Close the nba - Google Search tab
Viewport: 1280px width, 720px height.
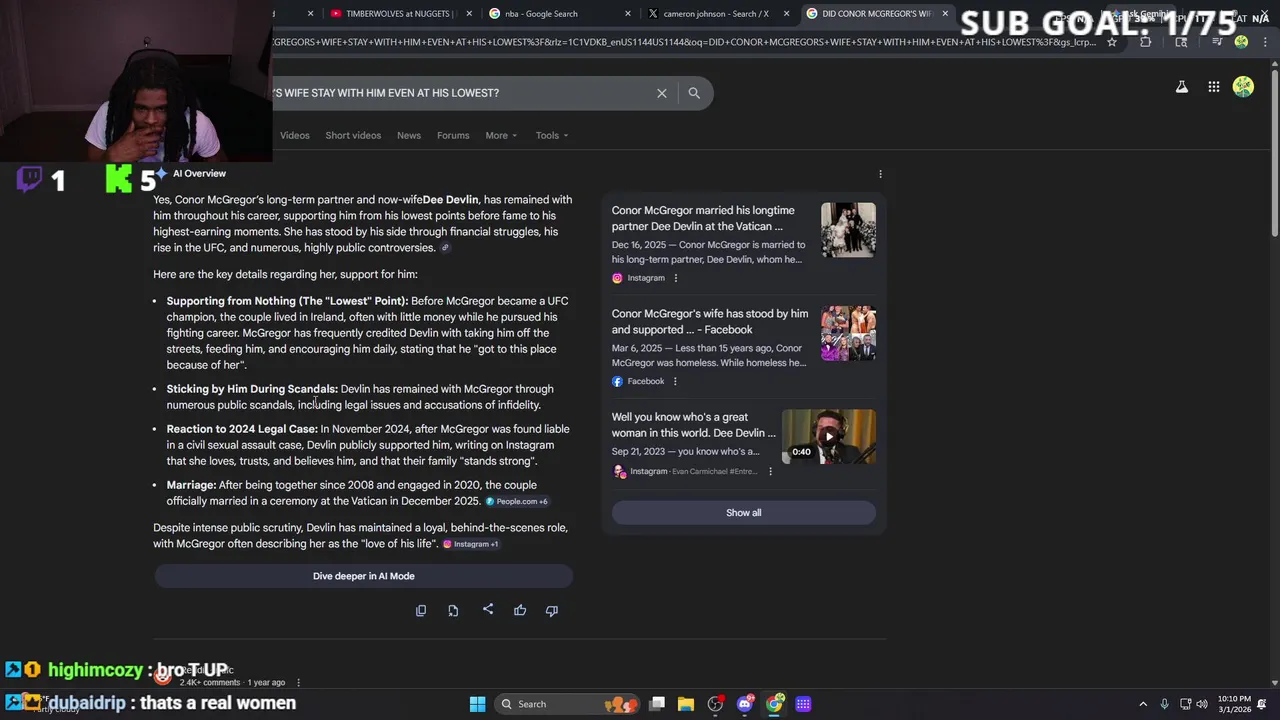(x=628, y=13)
